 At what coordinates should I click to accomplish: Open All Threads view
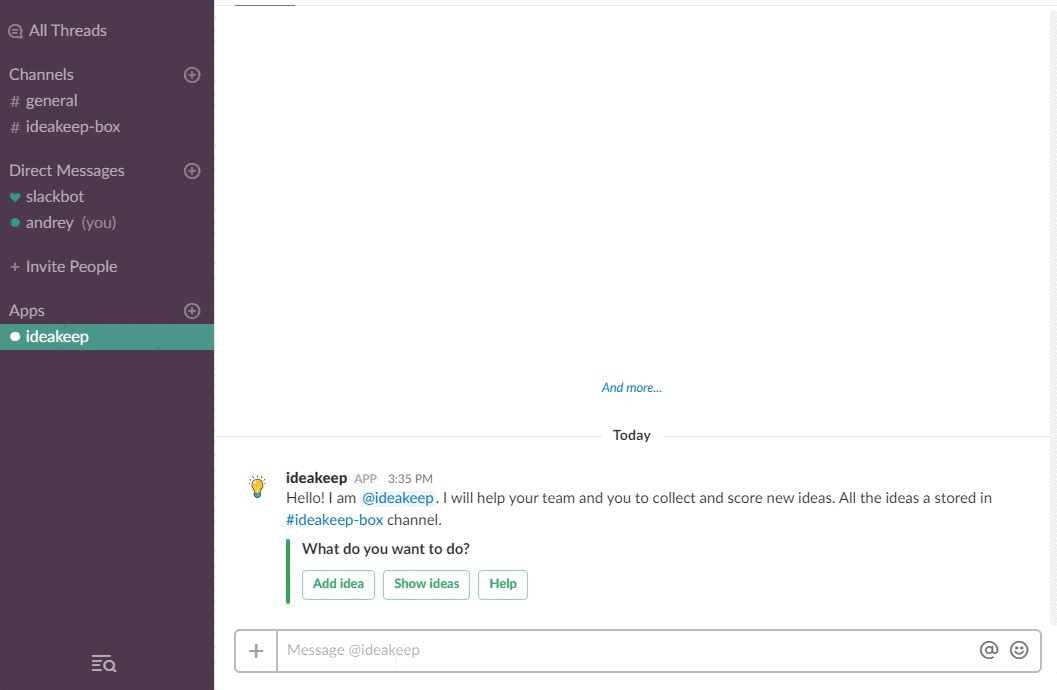[x=67, y=31]
